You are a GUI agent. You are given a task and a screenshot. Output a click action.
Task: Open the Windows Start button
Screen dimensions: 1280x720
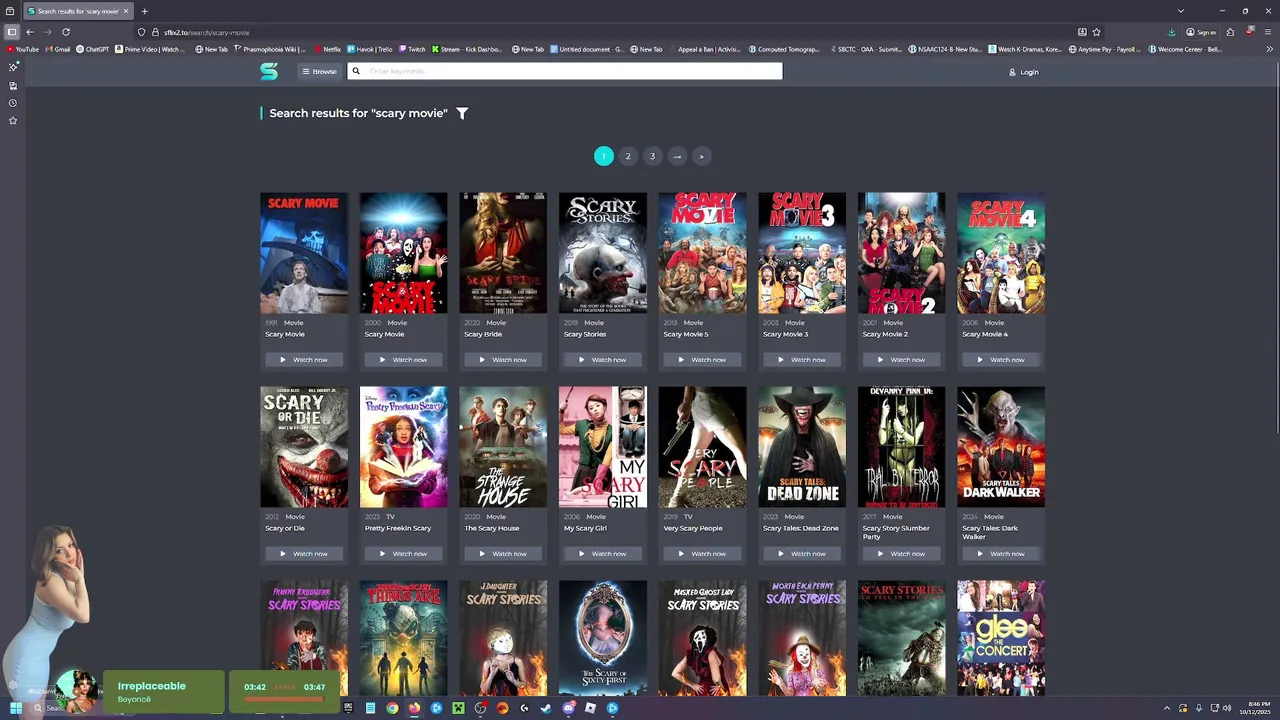point(15,708)
